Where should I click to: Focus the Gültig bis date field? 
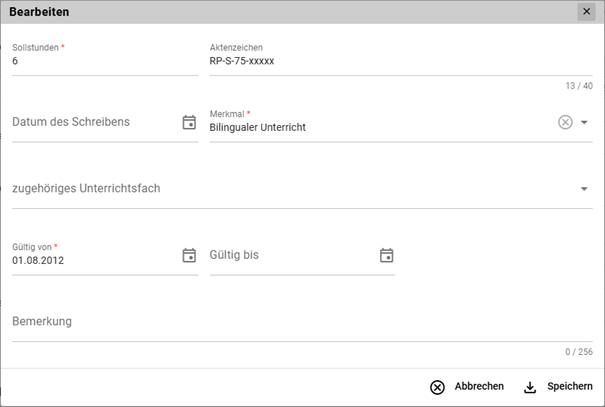pyautogui.click(x=290, y=255)
